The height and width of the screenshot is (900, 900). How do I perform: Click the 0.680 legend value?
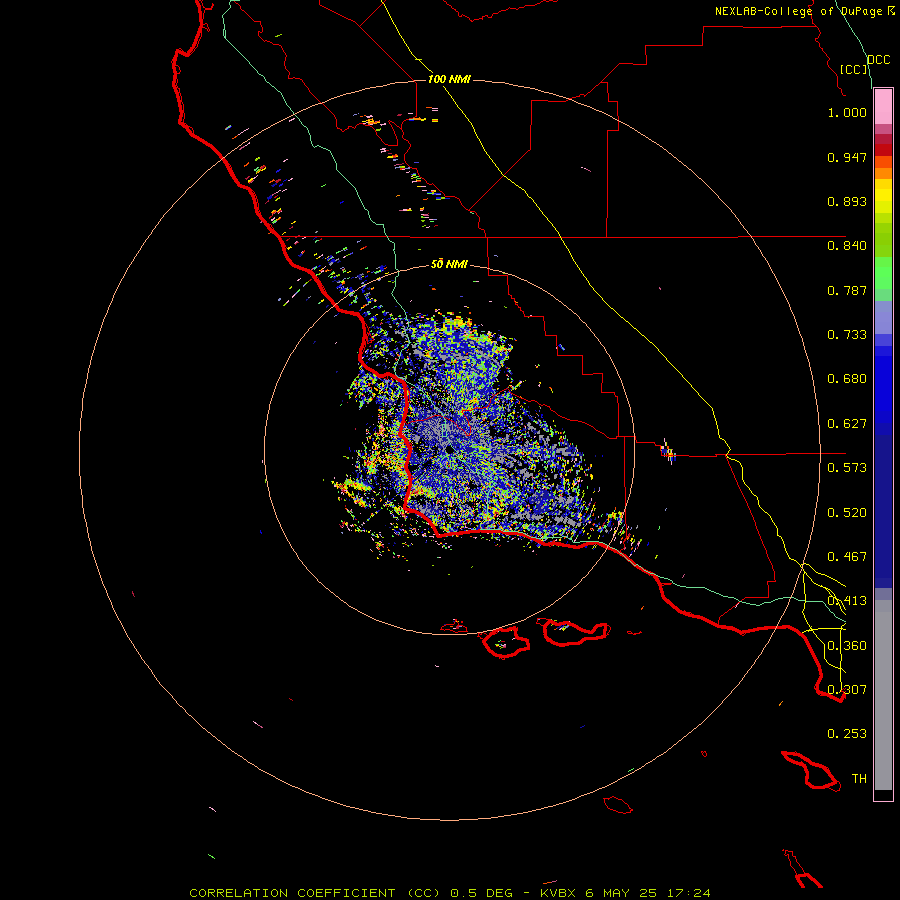pyautogui.click(x=847, y=379)
